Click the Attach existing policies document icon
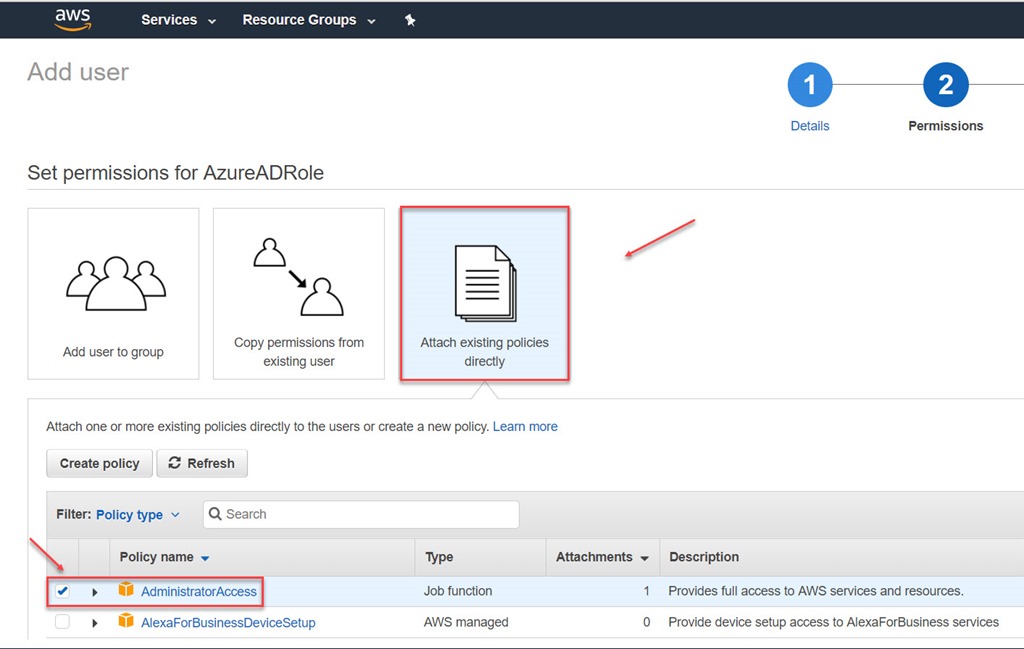 click(485, 283)
